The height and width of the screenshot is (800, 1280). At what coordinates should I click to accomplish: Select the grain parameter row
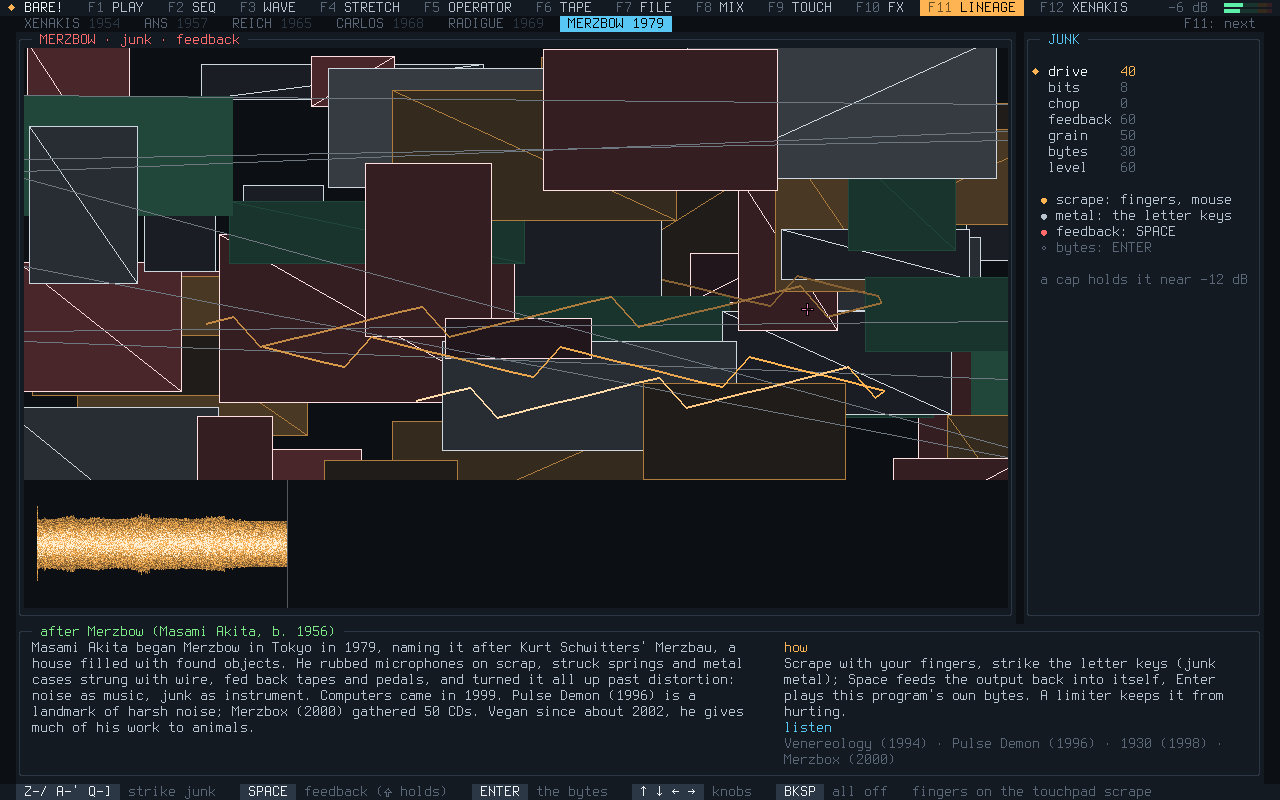tap(1092, 135)
